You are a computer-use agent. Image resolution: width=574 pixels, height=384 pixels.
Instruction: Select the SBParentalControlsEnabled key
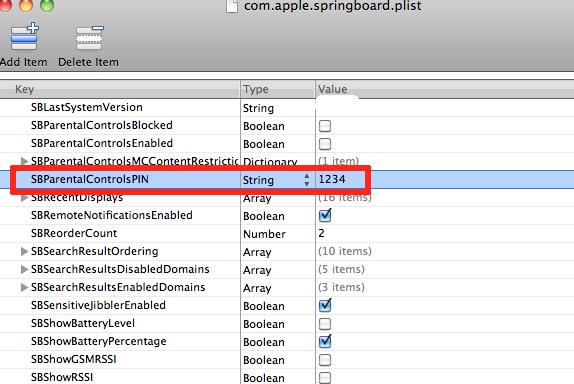(x=102, y=143)
